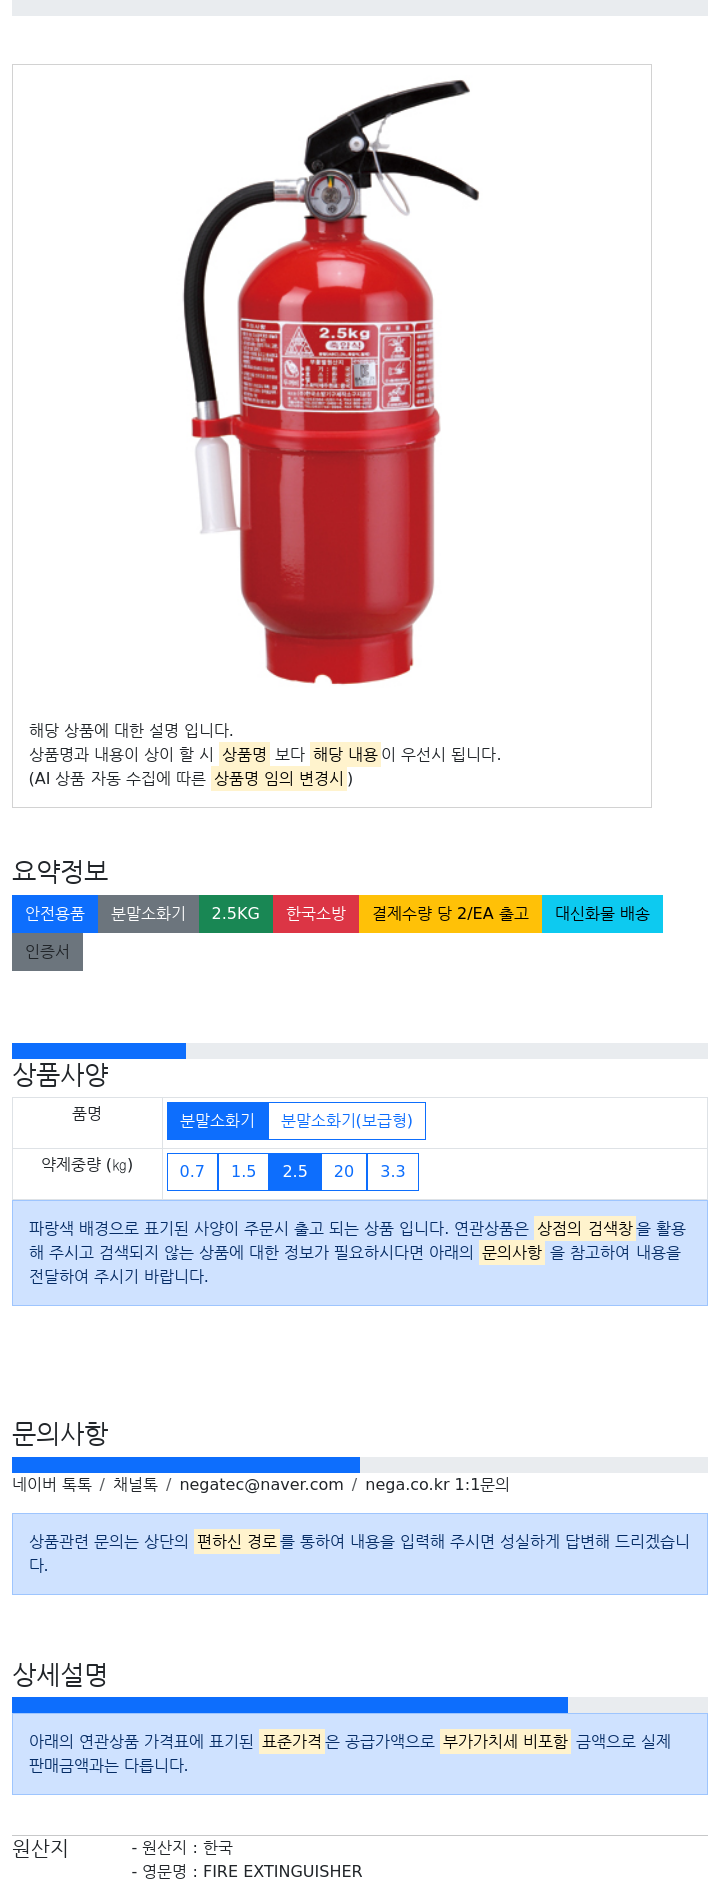Select weight option 2.5
Screen dimensions: 720x1884
(x=295, y=1172)
